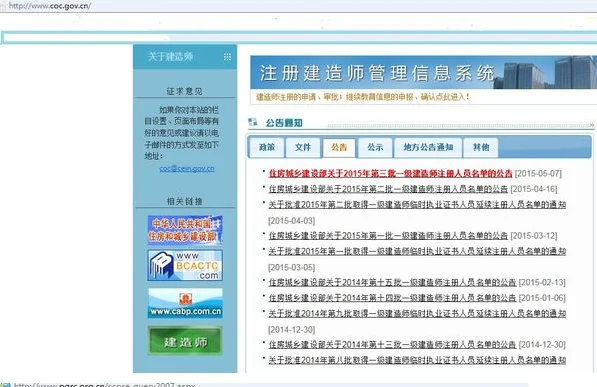Open the 地方公告通知 tab
597x387 pixels.
coord(428,147)
